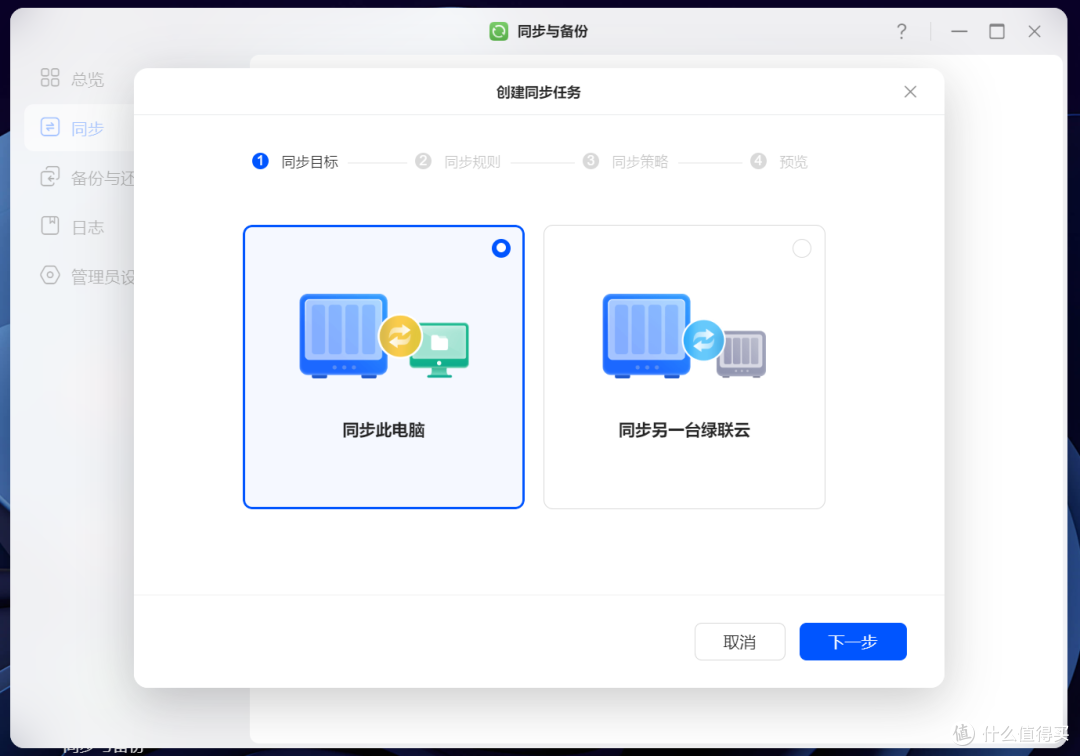Click the 同步此电脑 card label
The image size is (1080, 756).
click(x=384, y=430)
